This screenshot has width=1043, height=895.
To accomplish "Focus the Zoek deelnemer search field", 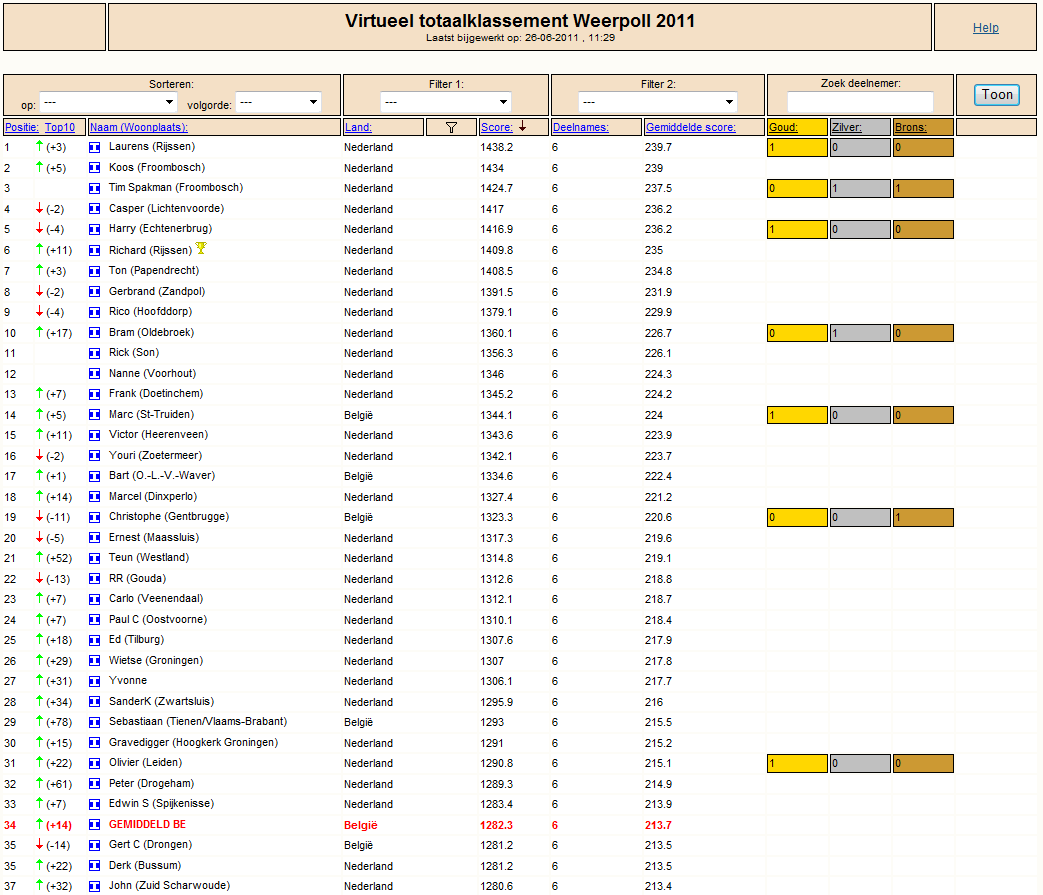I will click(x=860, y=102).
